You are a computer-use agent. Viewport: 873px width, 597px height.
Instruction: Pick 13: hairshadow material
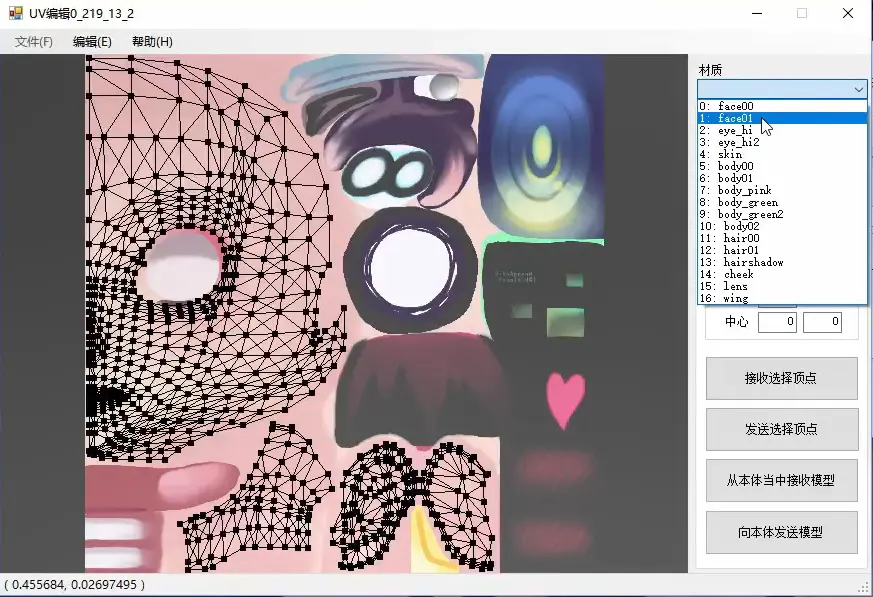click(782, 262)
